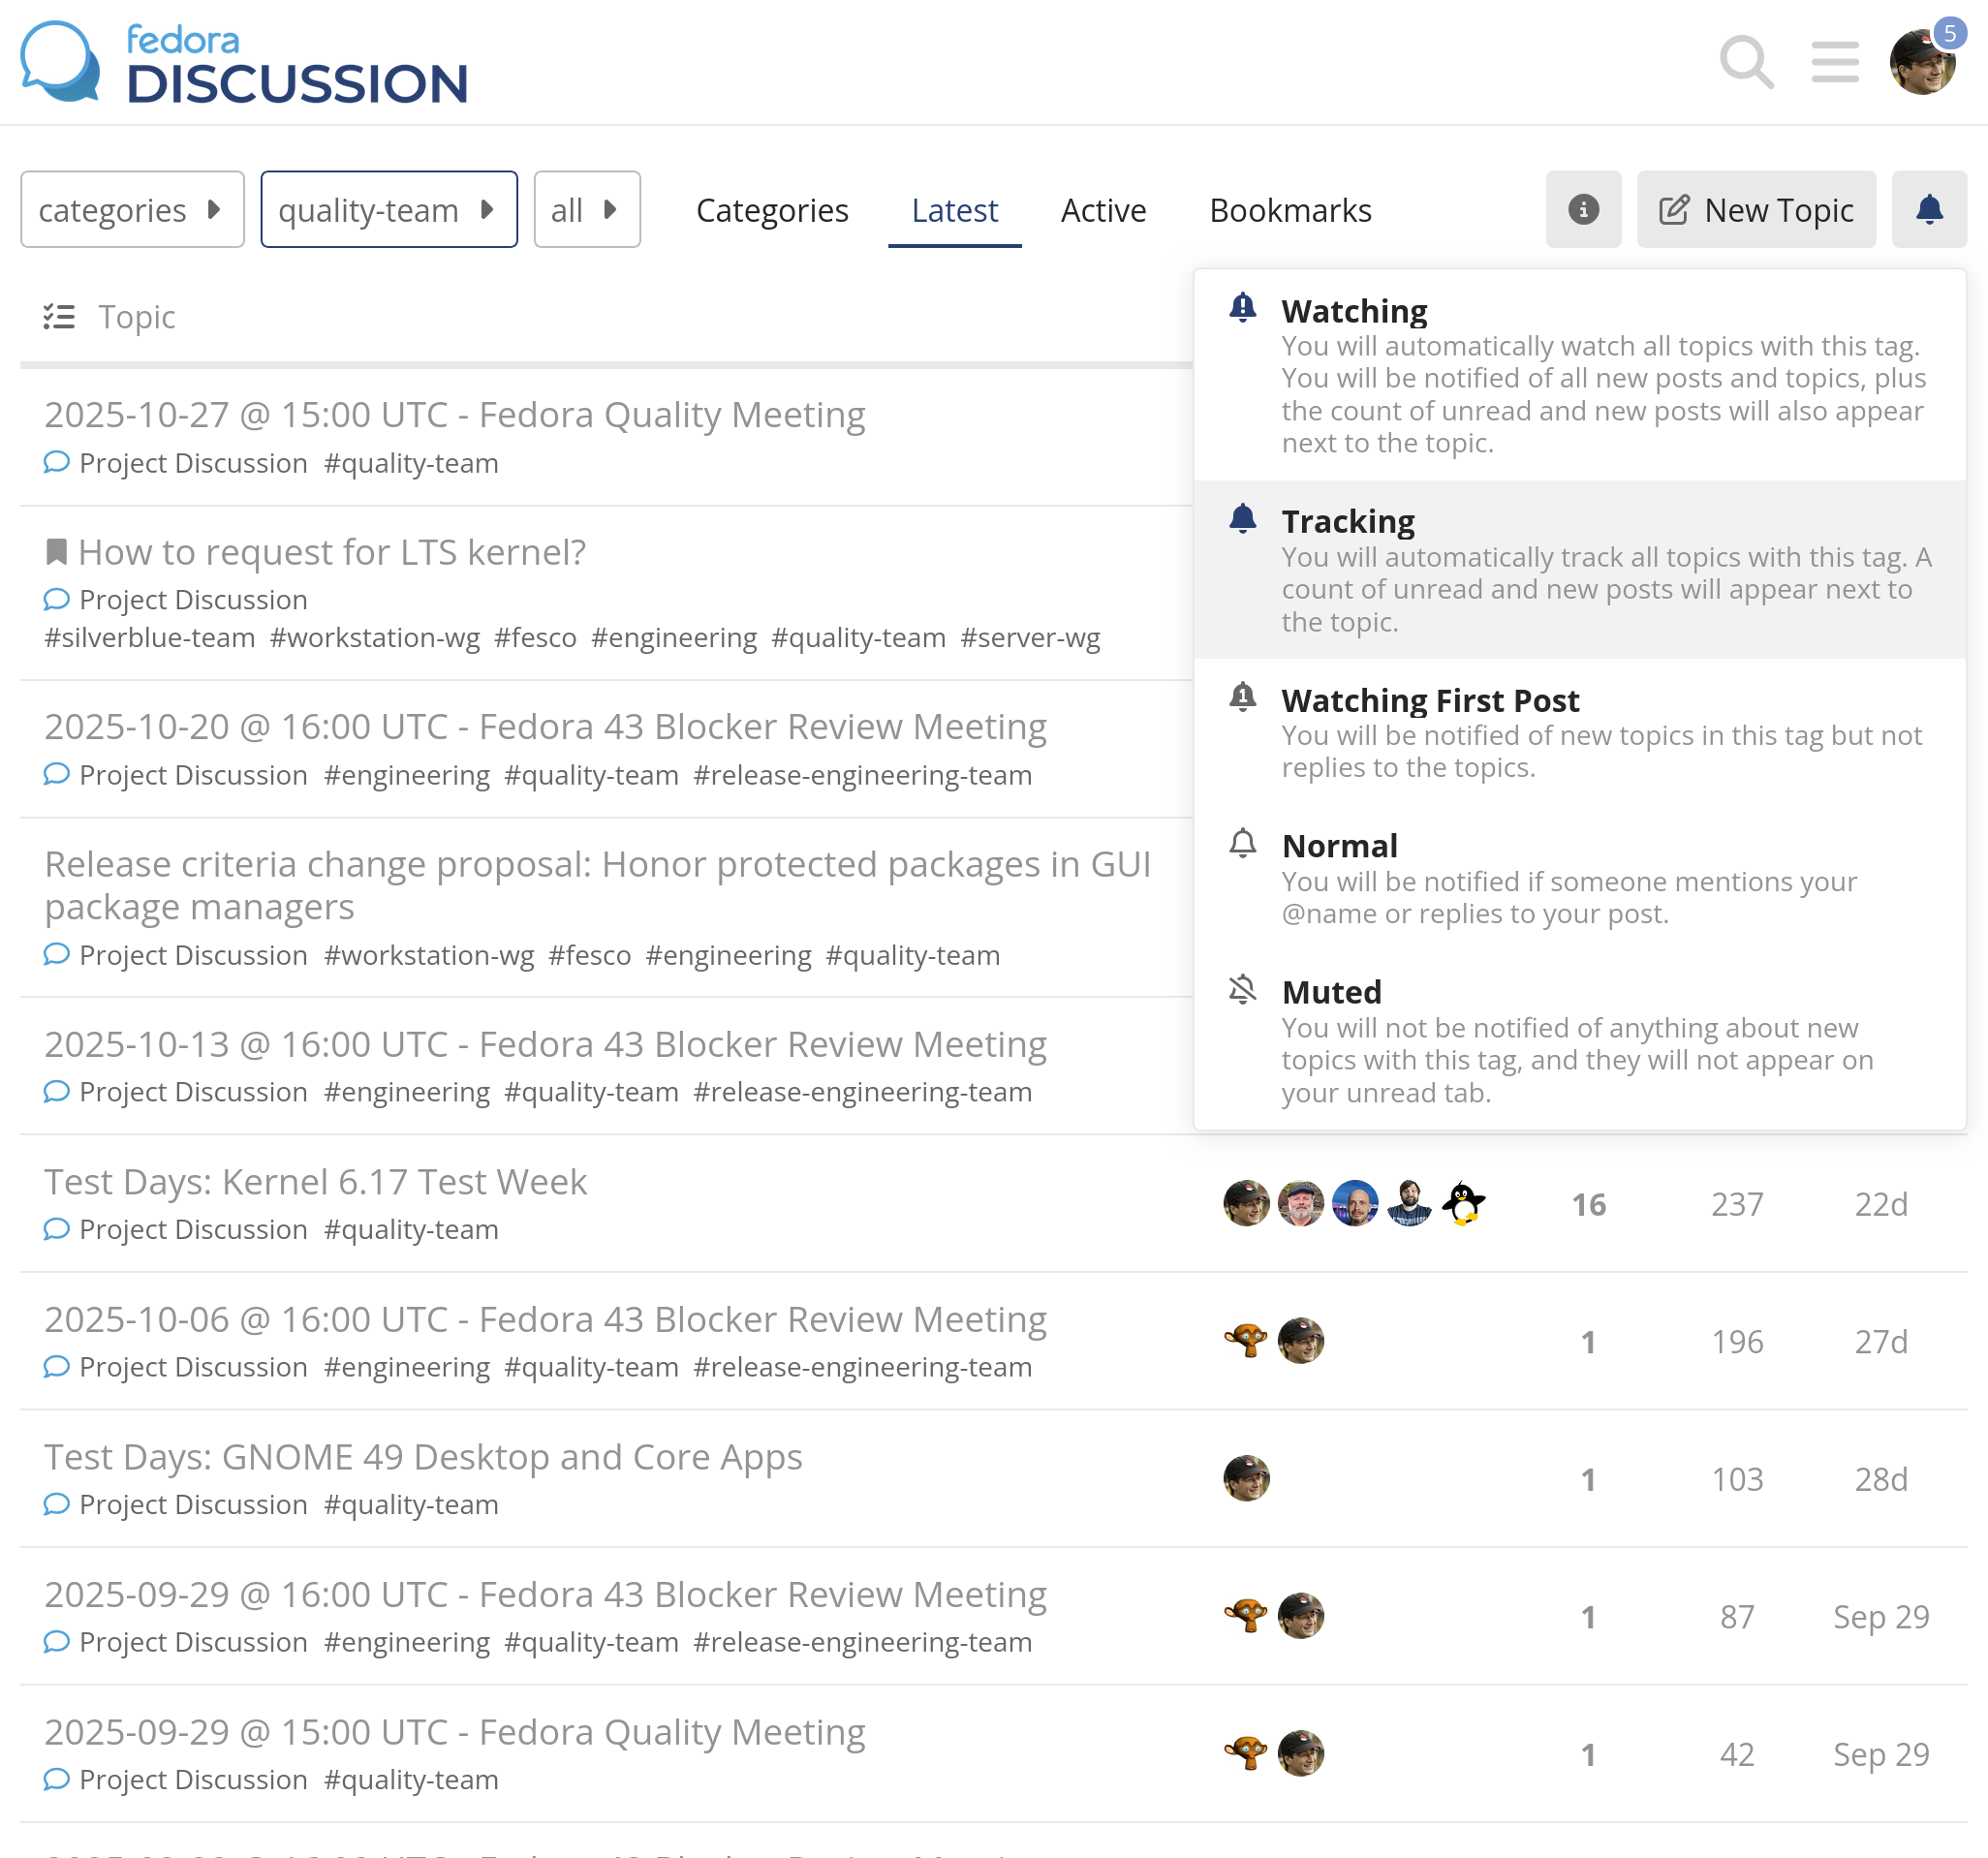Toggle bulk select list icon near Topic
Image resolution: width=1988 pixels, height=1858 pixels.
click(x=59, y=317)
